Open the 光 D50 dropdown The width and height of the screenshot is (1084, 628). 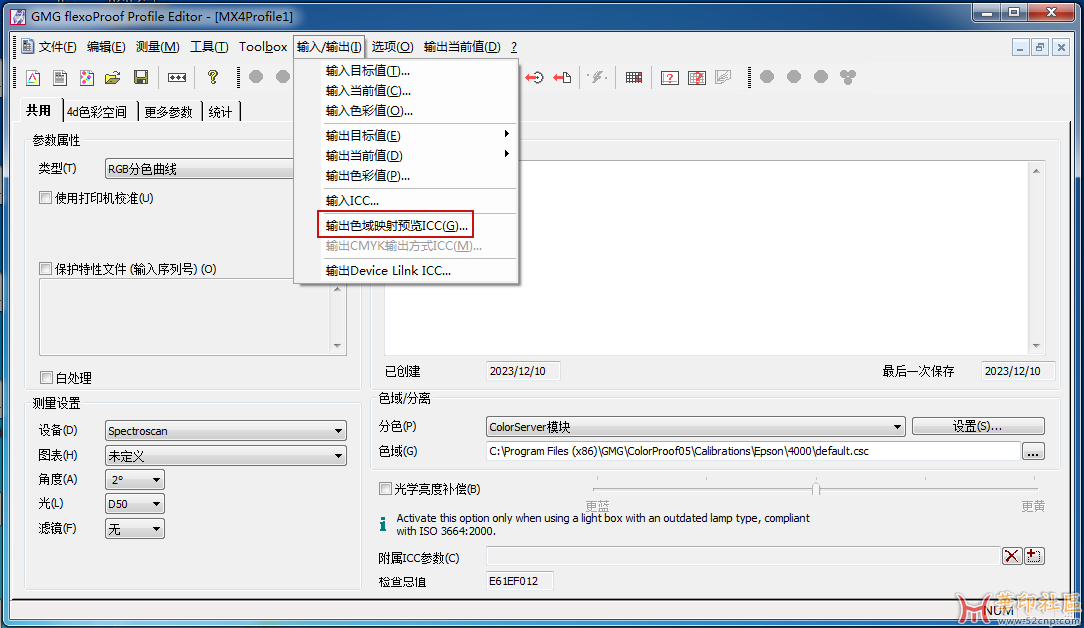pos(135,504)
